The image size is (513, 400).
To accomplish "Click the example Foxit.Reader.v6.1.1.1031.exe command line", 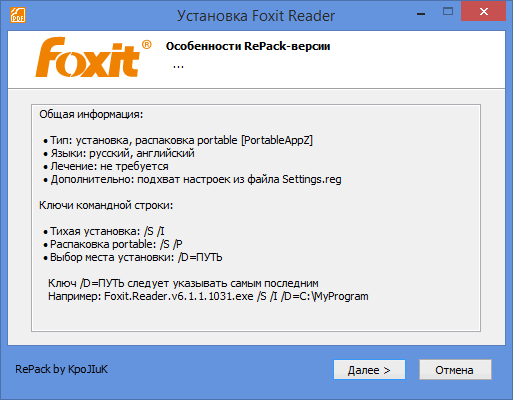I will [208, 296].
